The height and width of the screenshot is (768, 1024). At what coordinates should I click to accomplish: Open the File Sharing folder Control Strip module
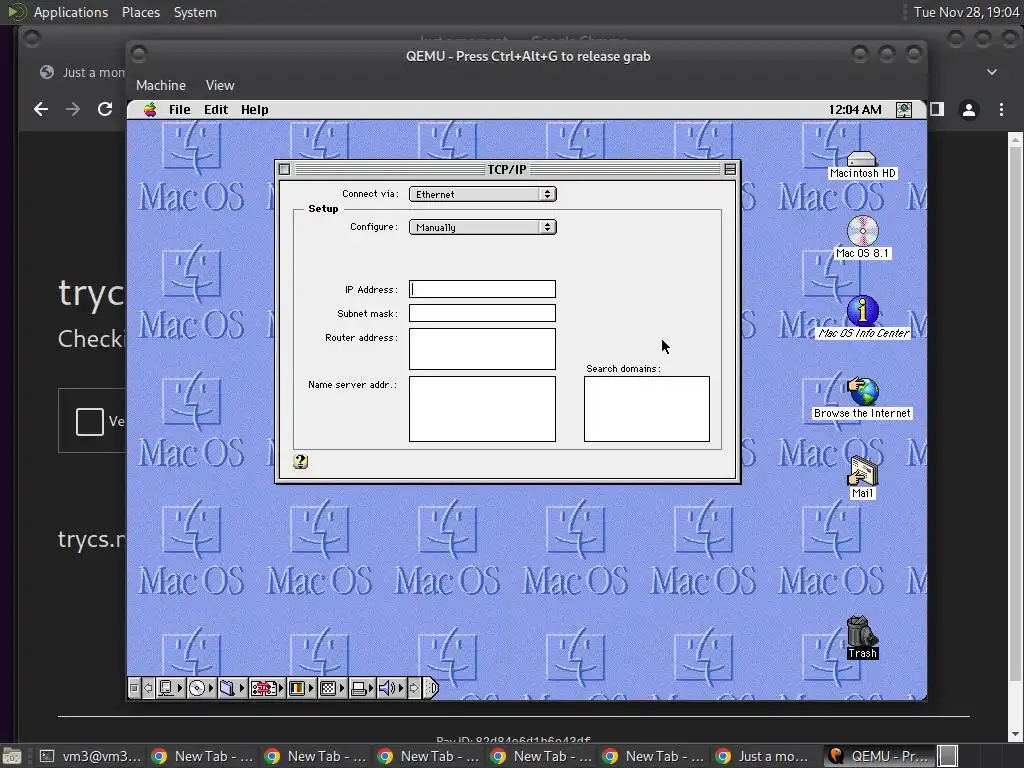coord(232,688)
